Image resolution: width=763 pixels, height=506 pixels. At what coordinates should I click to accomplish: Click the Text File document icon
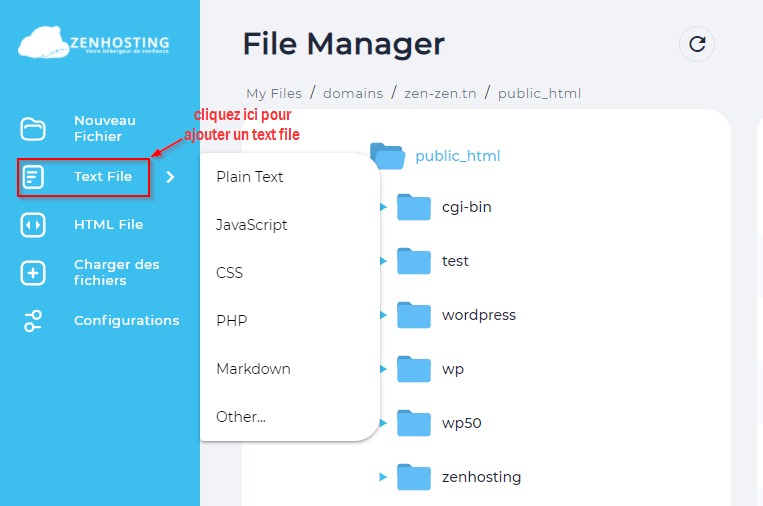tap(33, 177)
